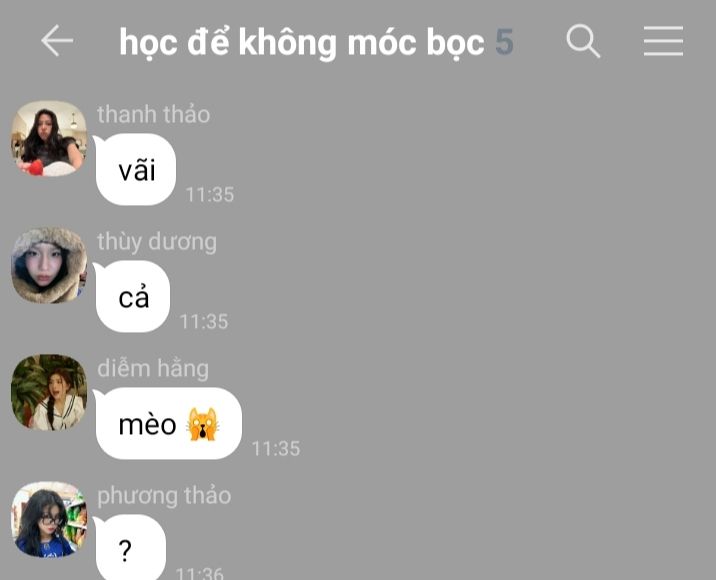This screenshot has width=716, height=580.
Task: Tap the screaming cat emoji
Action: click(x=203, y=424)
